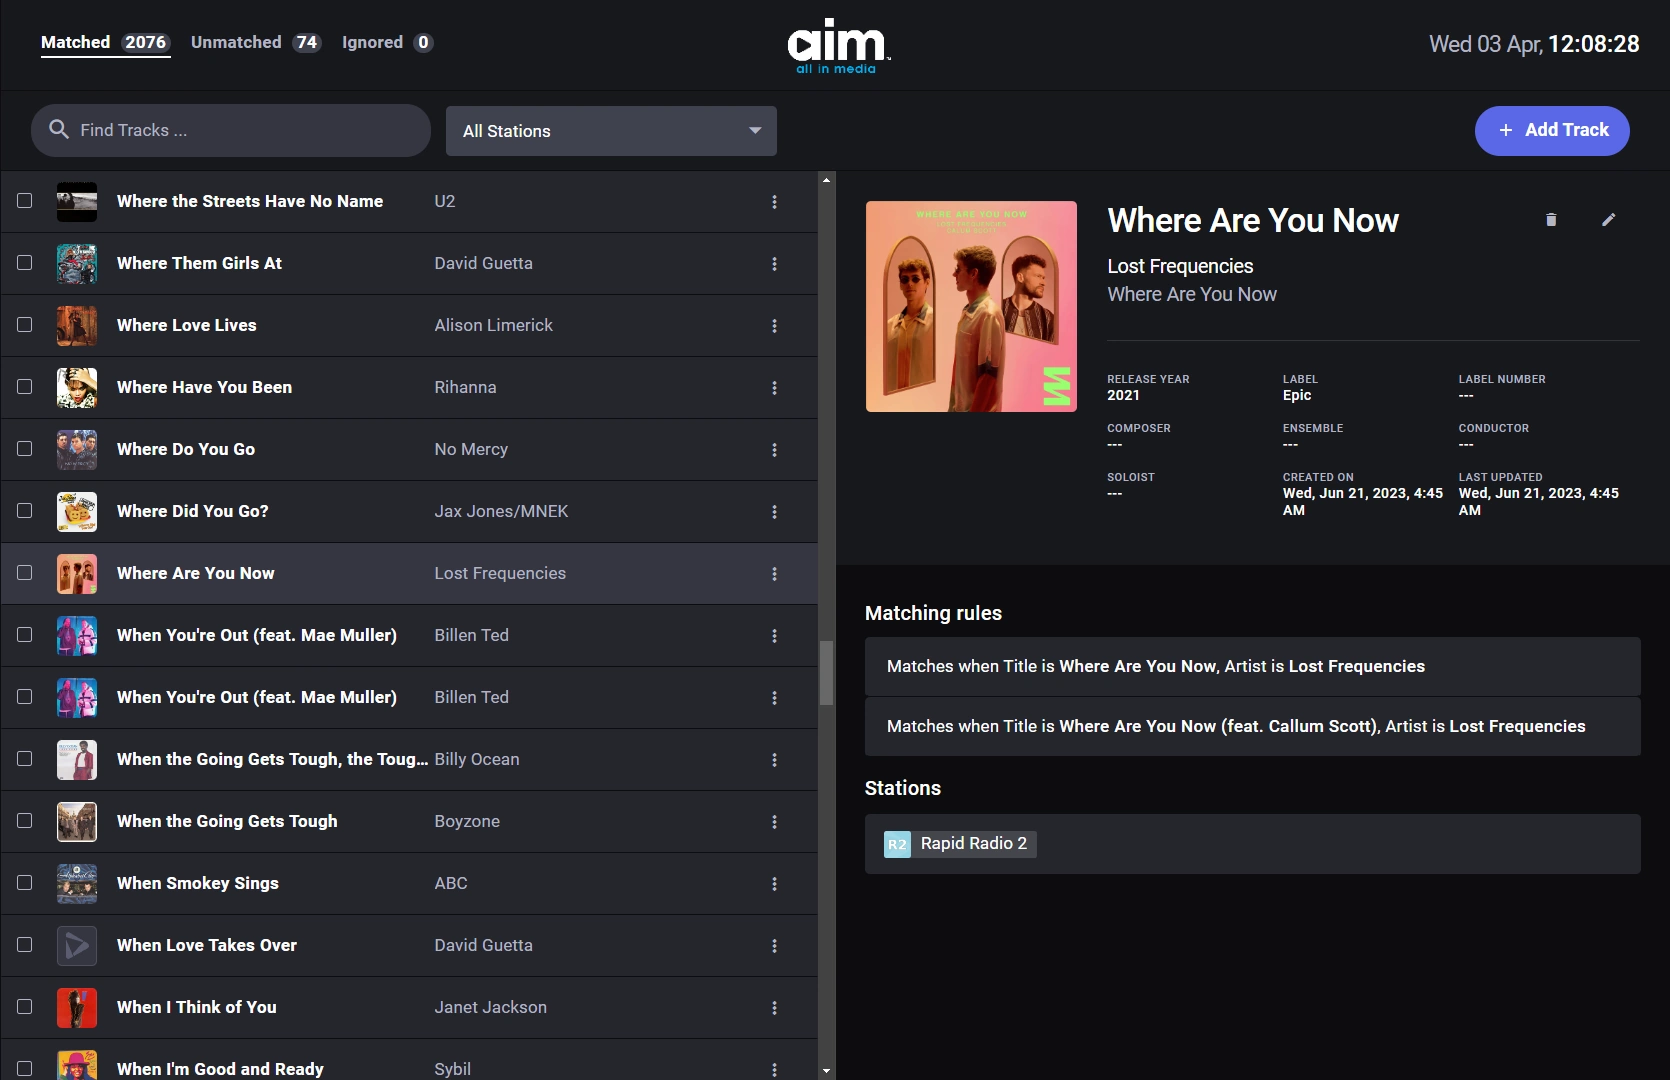Check the When I Think of You checkbox
Screen dimensions: 1670x1080
pos(25,1007)
